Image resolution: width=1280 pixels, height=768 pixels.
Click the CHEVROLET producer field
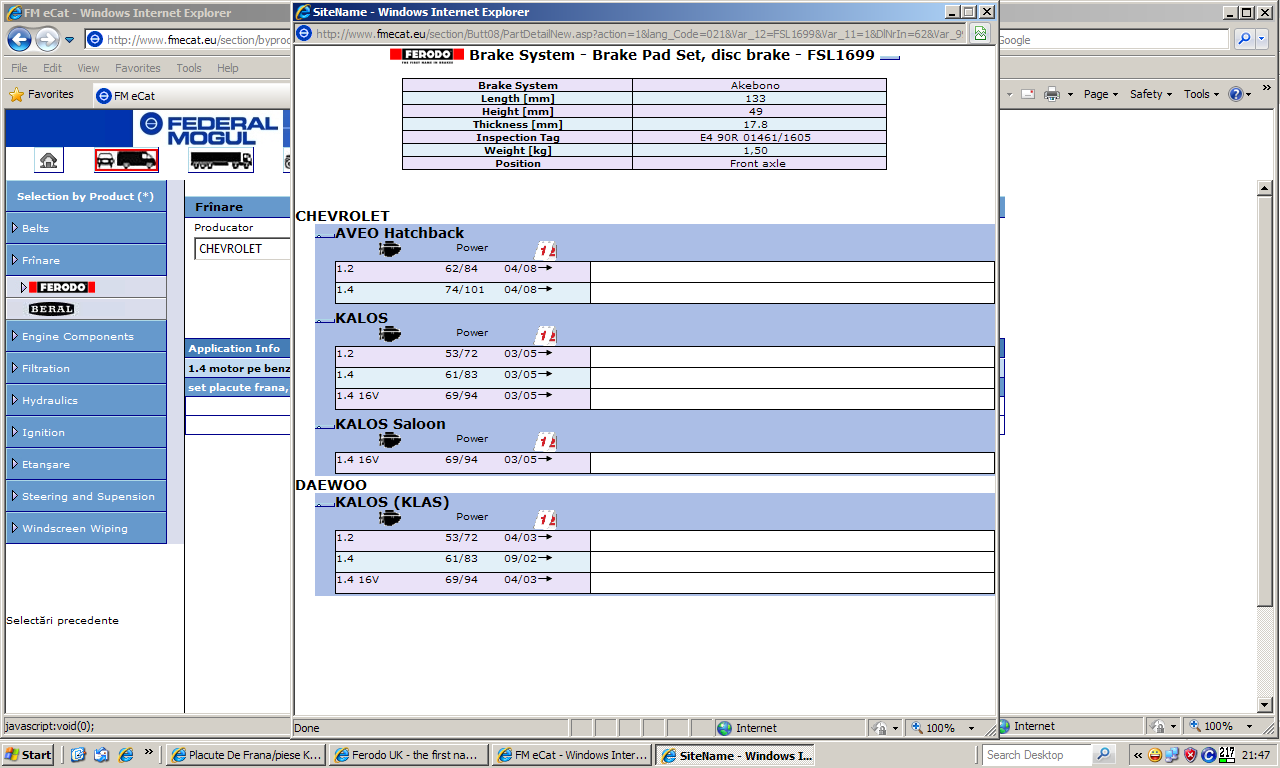(x=243, y=249)
